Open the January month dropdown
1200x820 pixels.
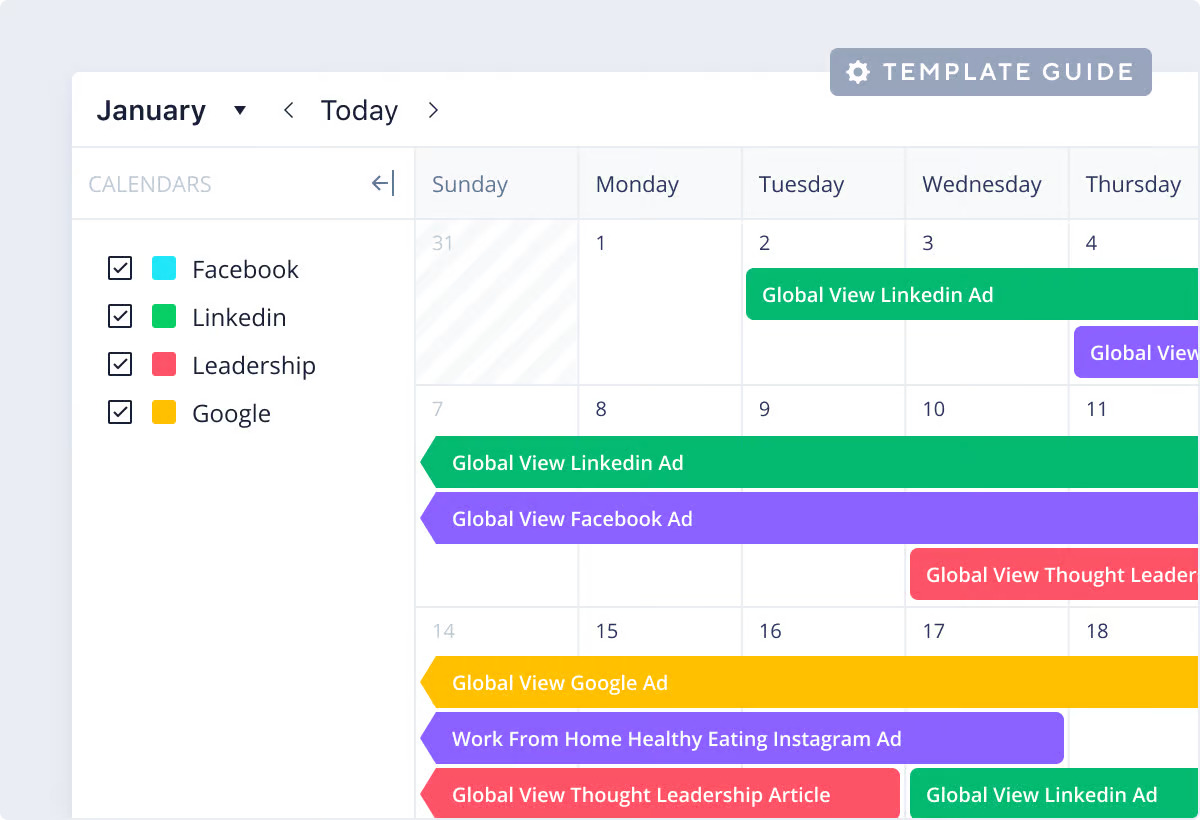(151, 110)
